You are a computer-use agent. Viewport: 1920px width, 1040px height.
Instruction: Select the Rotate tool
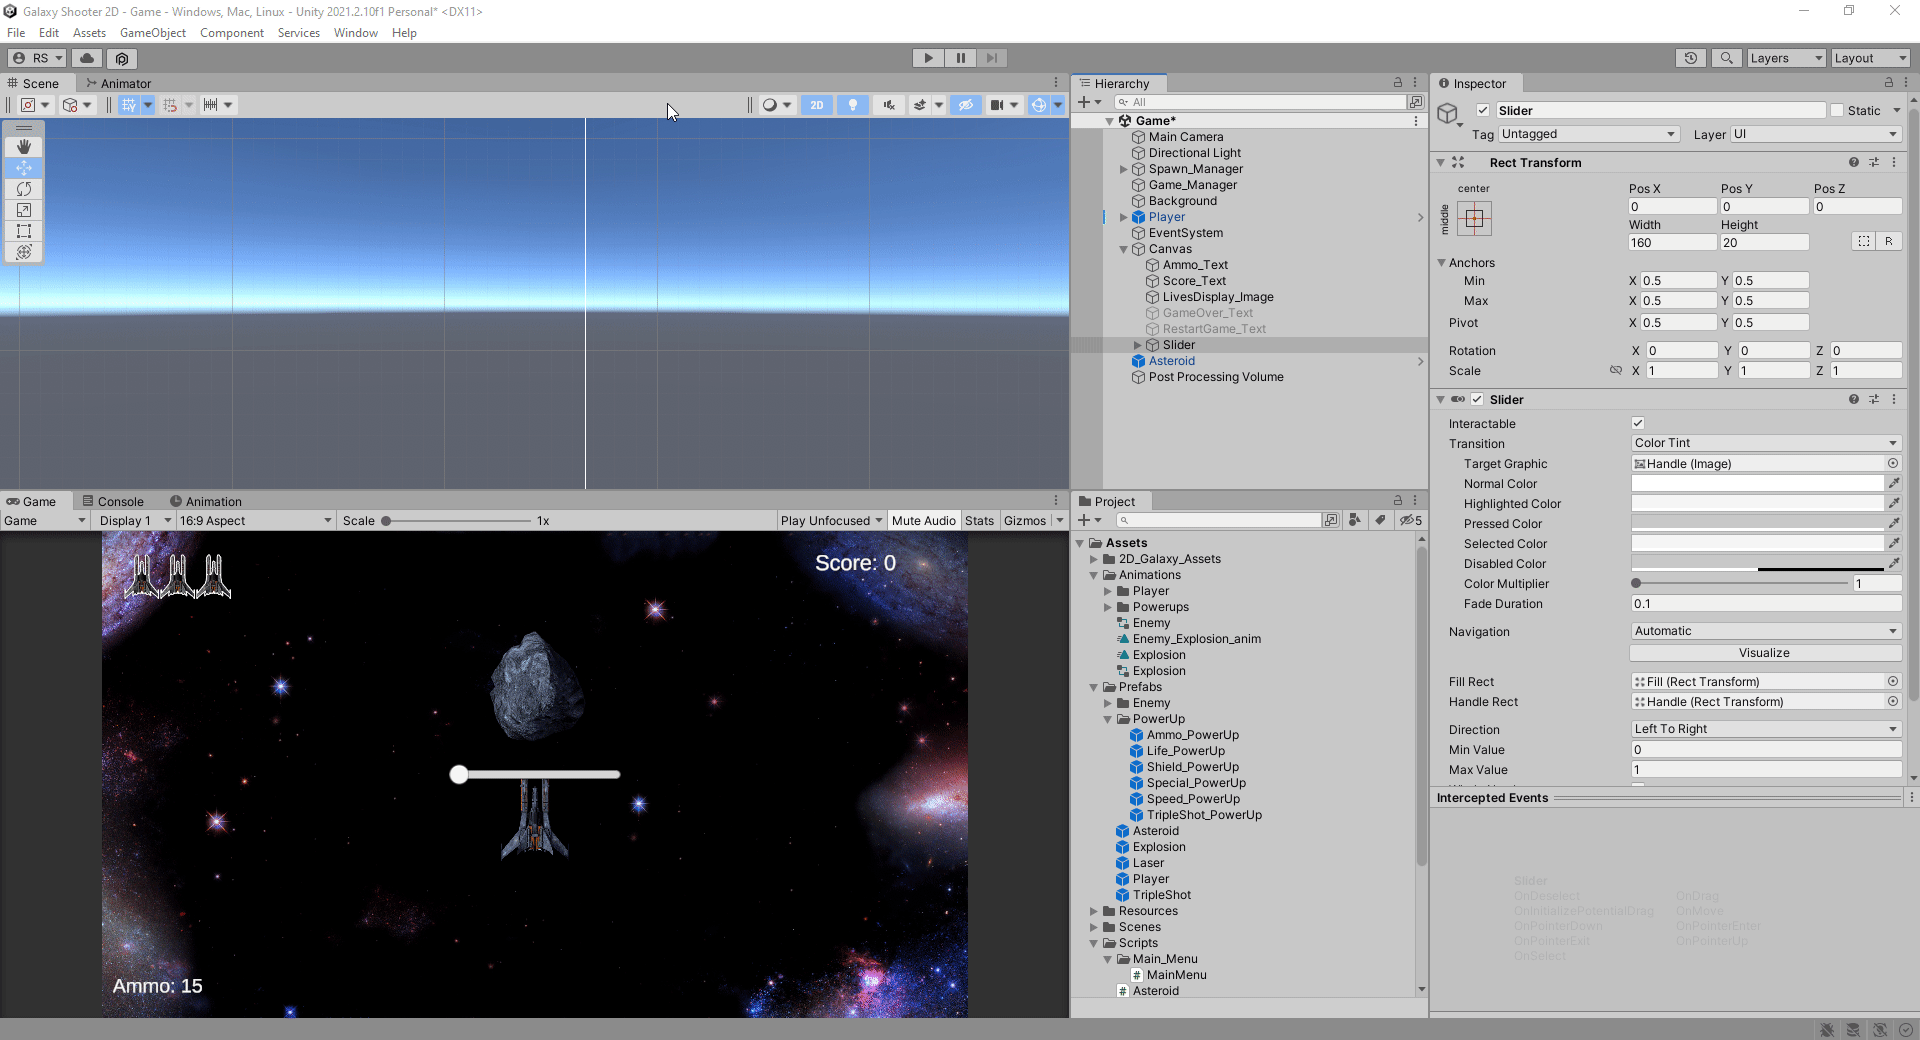pyautogui.click(x=24, y=189)
